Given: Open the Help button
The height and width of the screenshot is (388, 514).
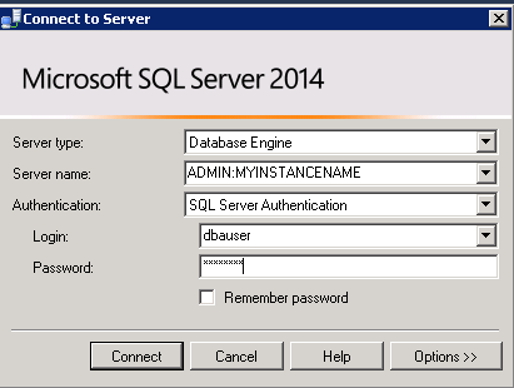Looking at the screenshot, I should [x=337, y=356].
